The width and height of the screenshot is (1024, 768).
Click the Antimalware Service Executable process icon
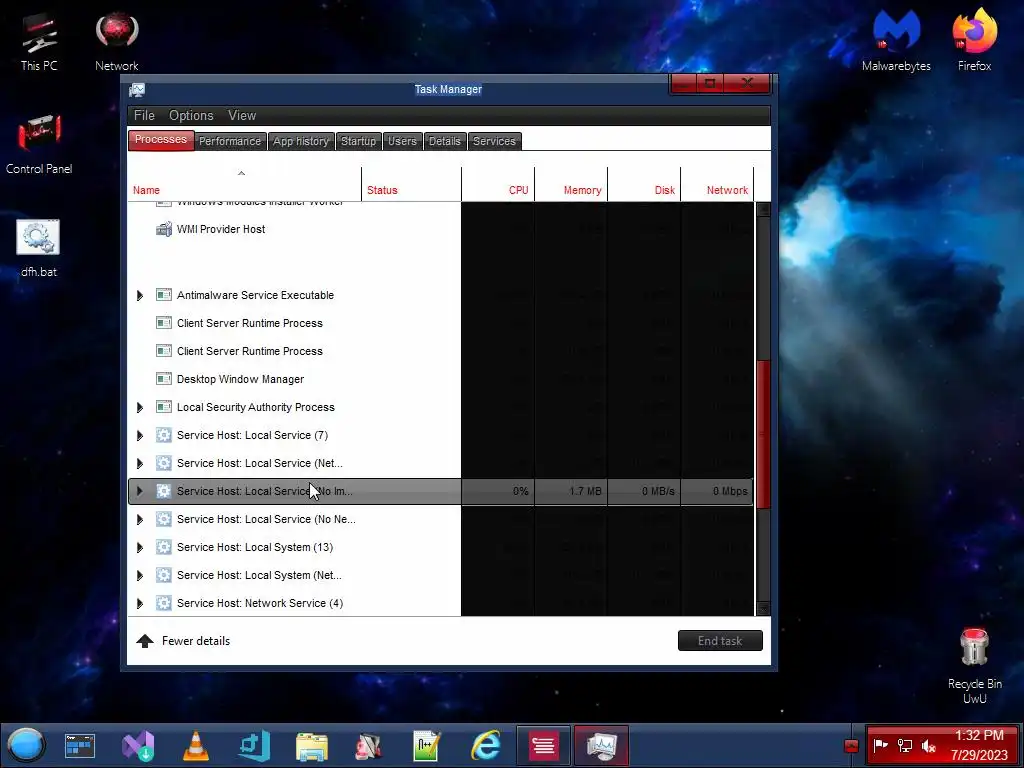coord(164,295)
